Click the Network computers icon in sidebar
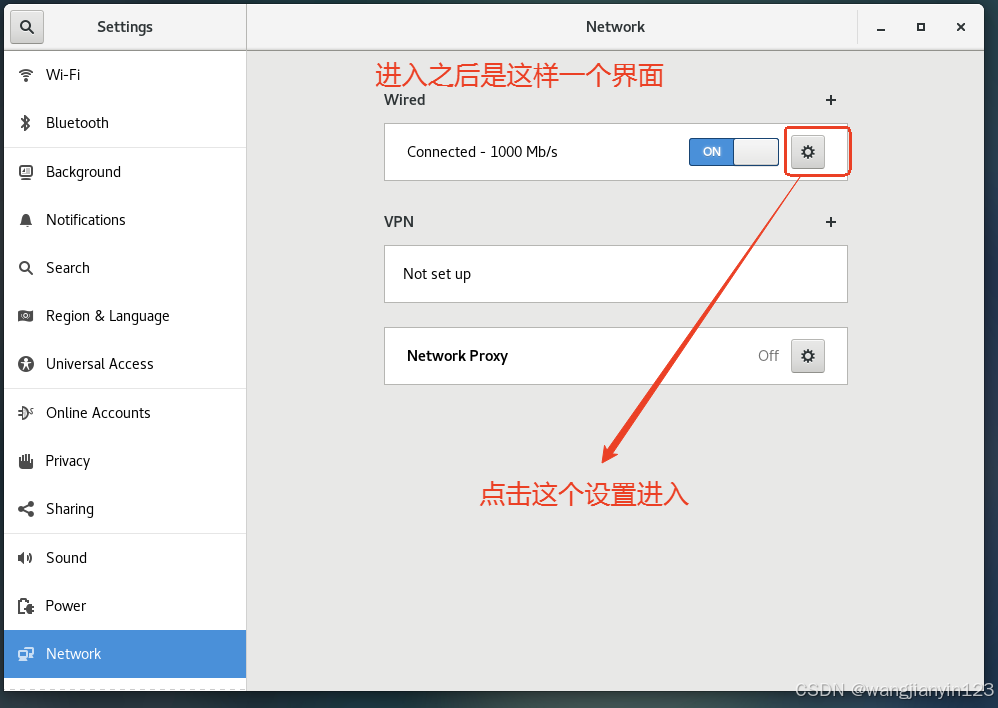The image size is (998, 708). click(x=25, y=654)
